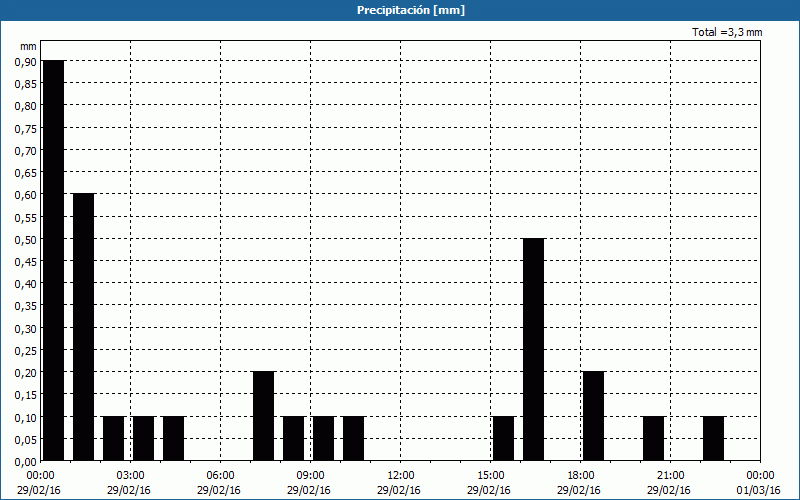Click the 0,10 mm bar just after 09:00
Image resolution: width=800 pixels, height=500 pixels.
pyautogui.click(x=324, y=438)
